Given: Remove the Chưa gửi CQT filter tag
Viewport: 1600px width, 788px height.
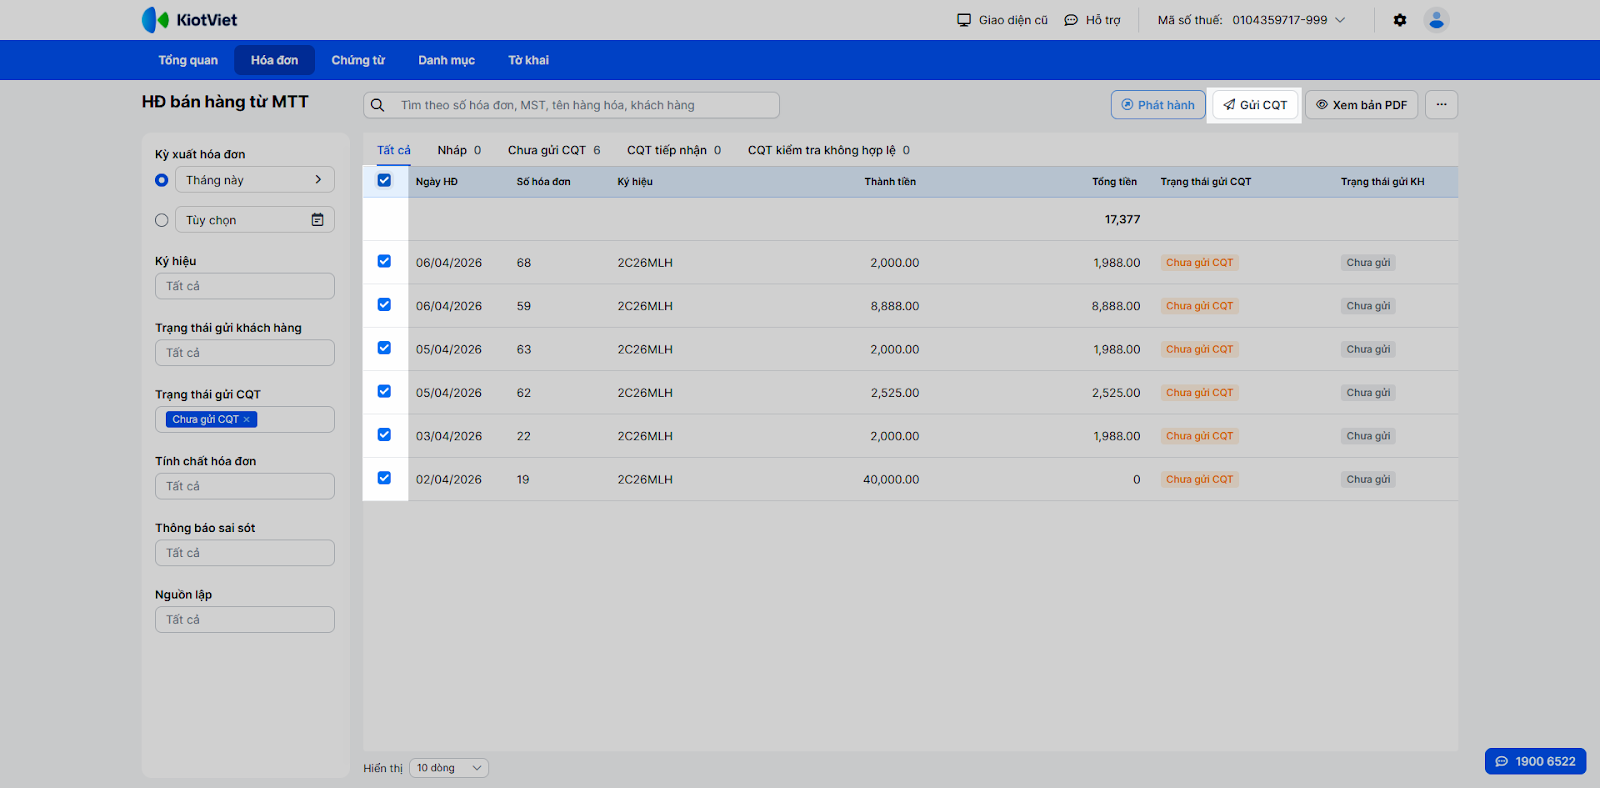Looking at the screenshot, I should click(247, 420).
